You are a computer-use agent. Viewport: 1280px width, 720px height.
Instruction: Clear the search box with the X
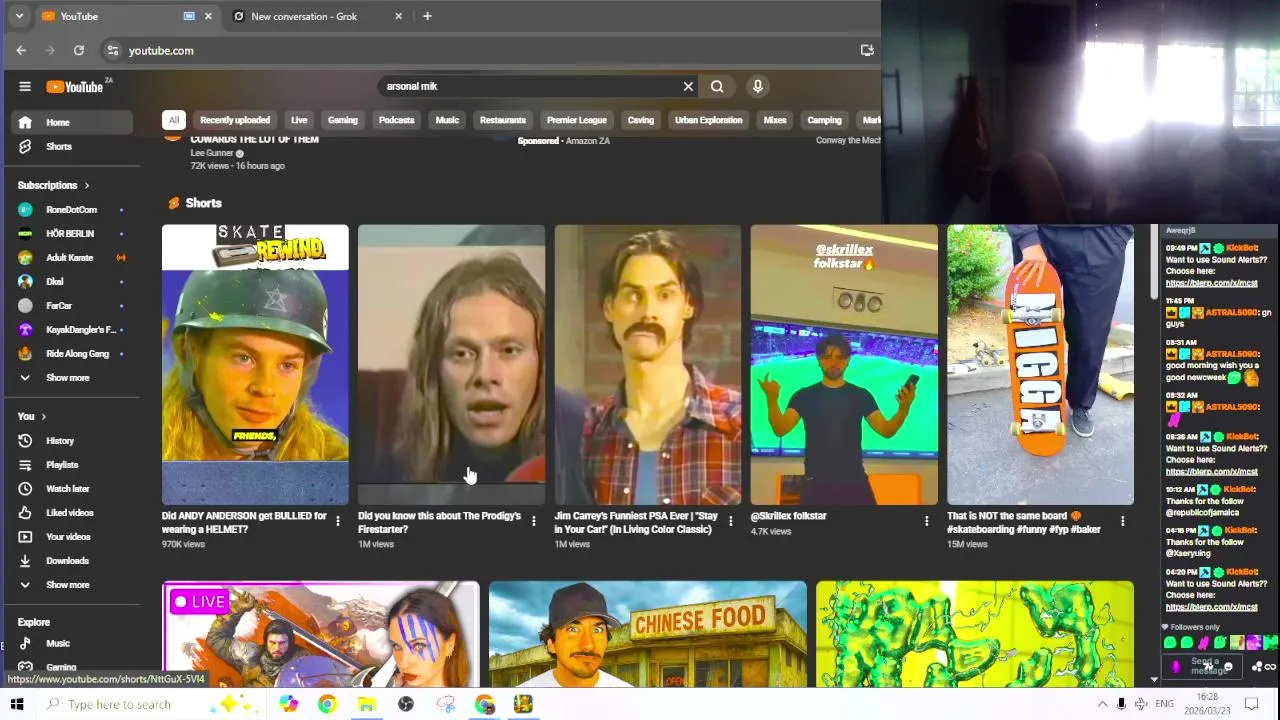click(688, 86)
